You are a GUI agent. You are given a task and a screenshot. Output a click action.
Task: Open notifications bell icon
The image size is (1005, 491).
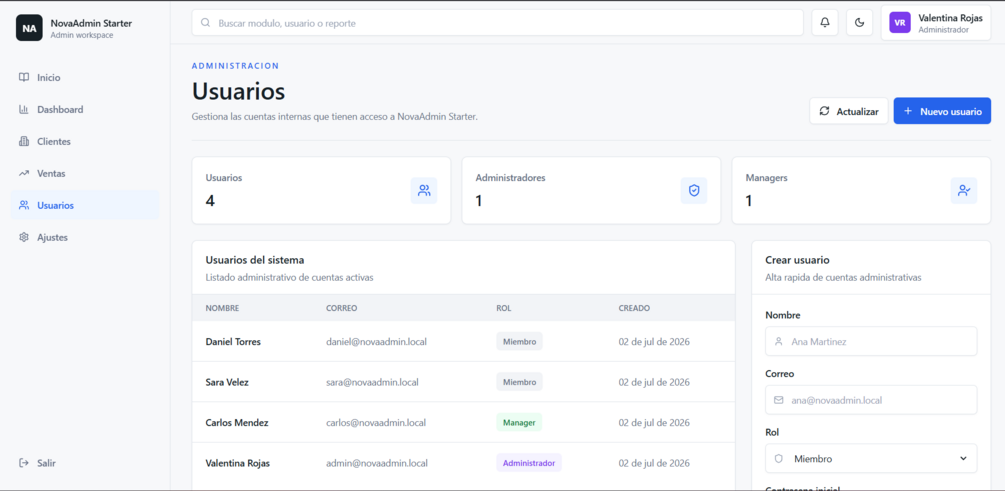[x=825, y=22]
